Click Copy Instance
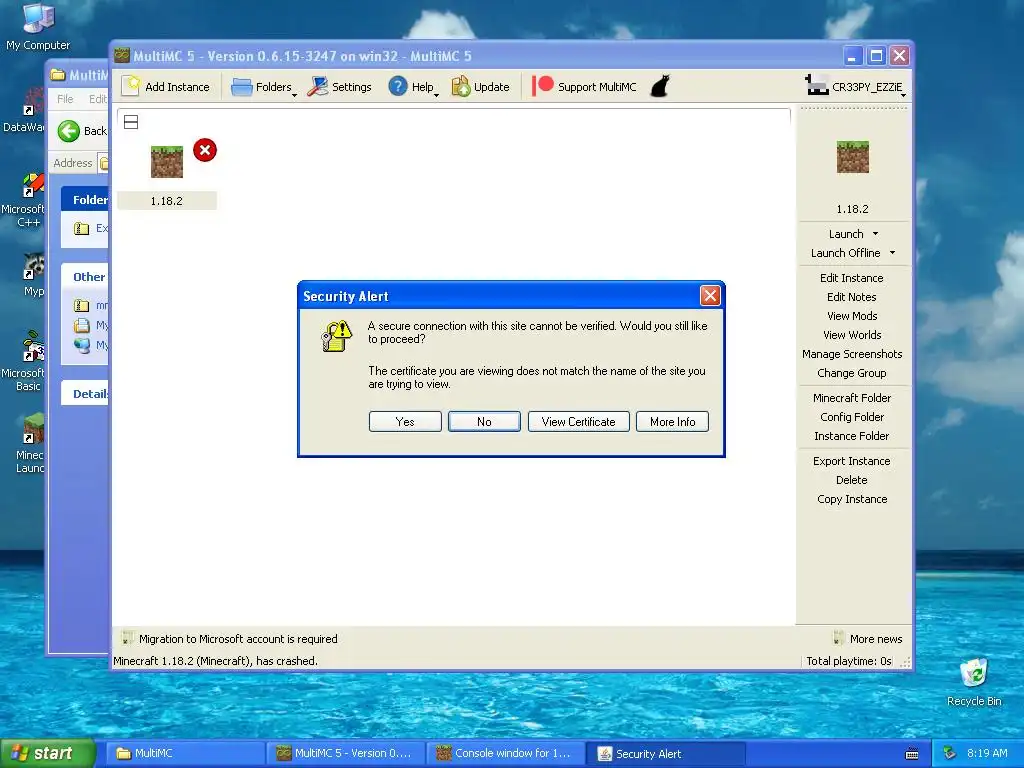Viewport: 1024px width, 768px height. point(852,498)
